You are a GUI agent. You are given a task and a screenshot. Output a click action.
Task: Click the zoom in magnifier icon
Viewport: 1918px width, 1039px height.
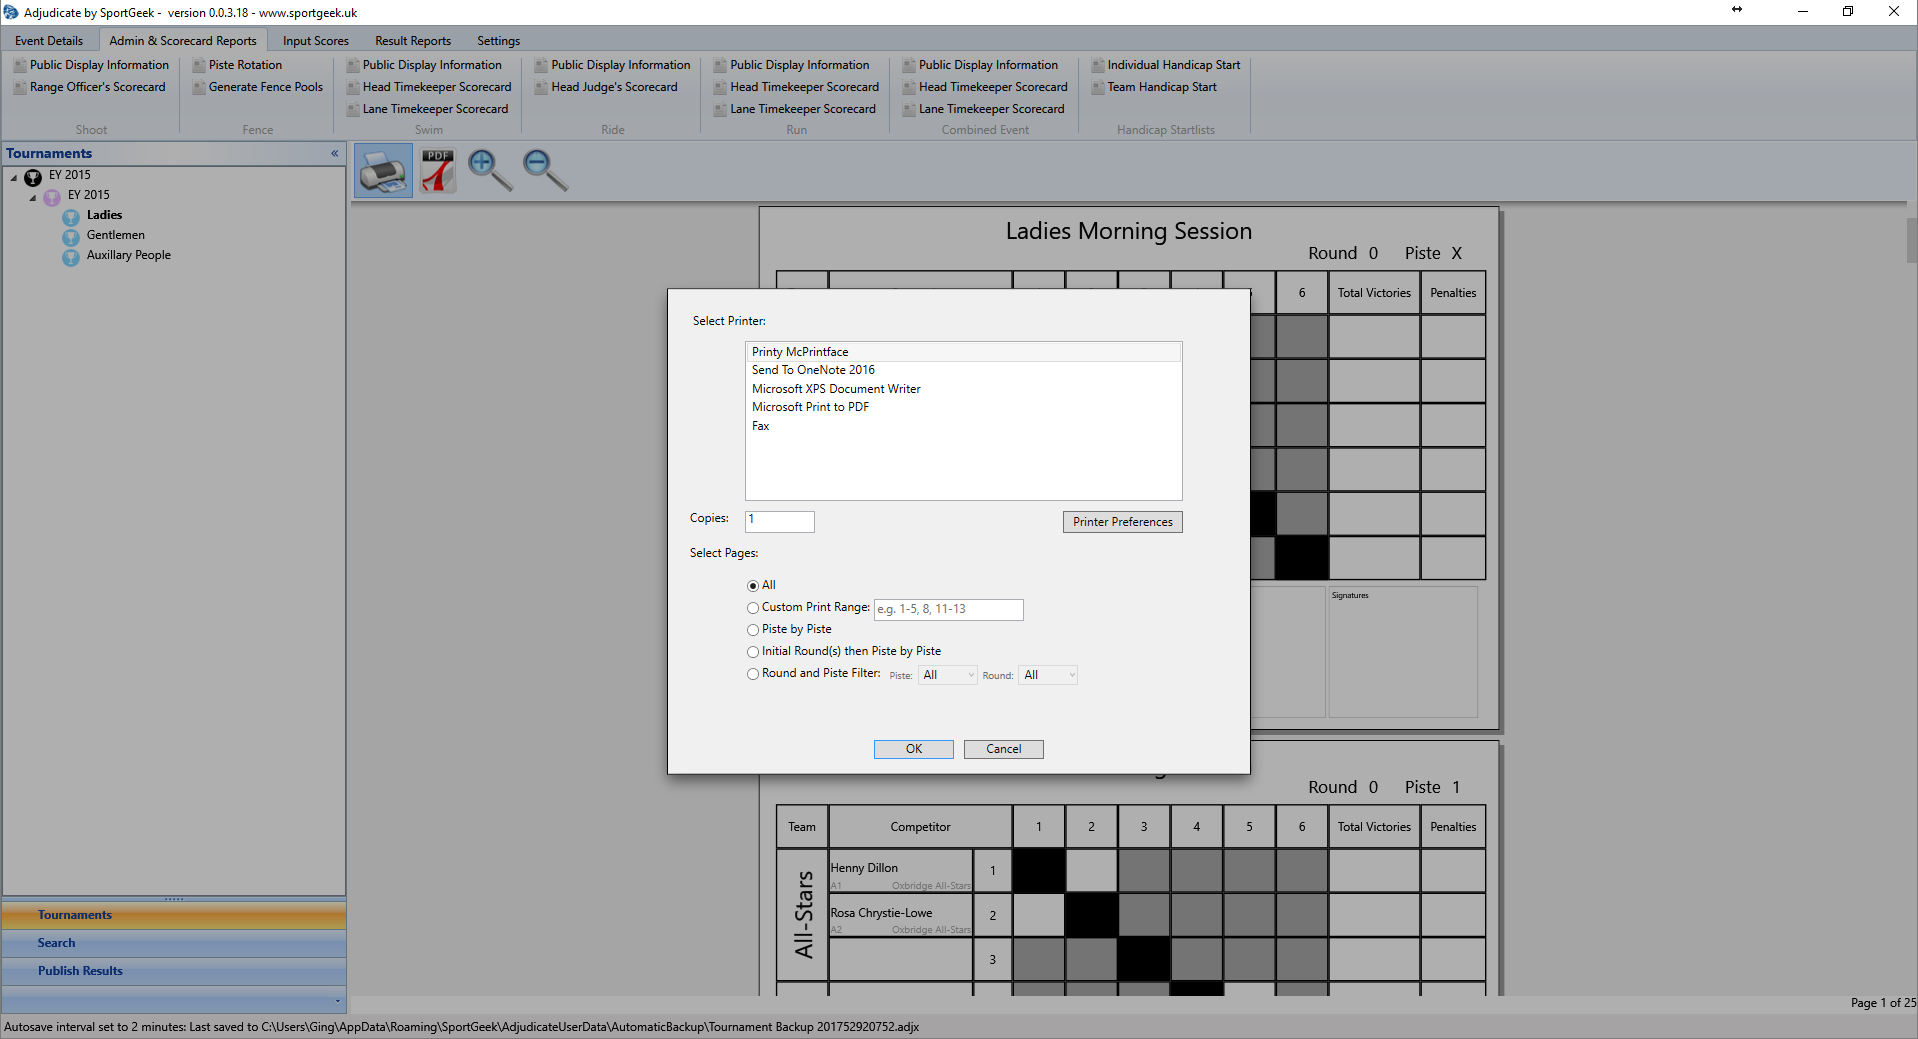click(490, 171)
